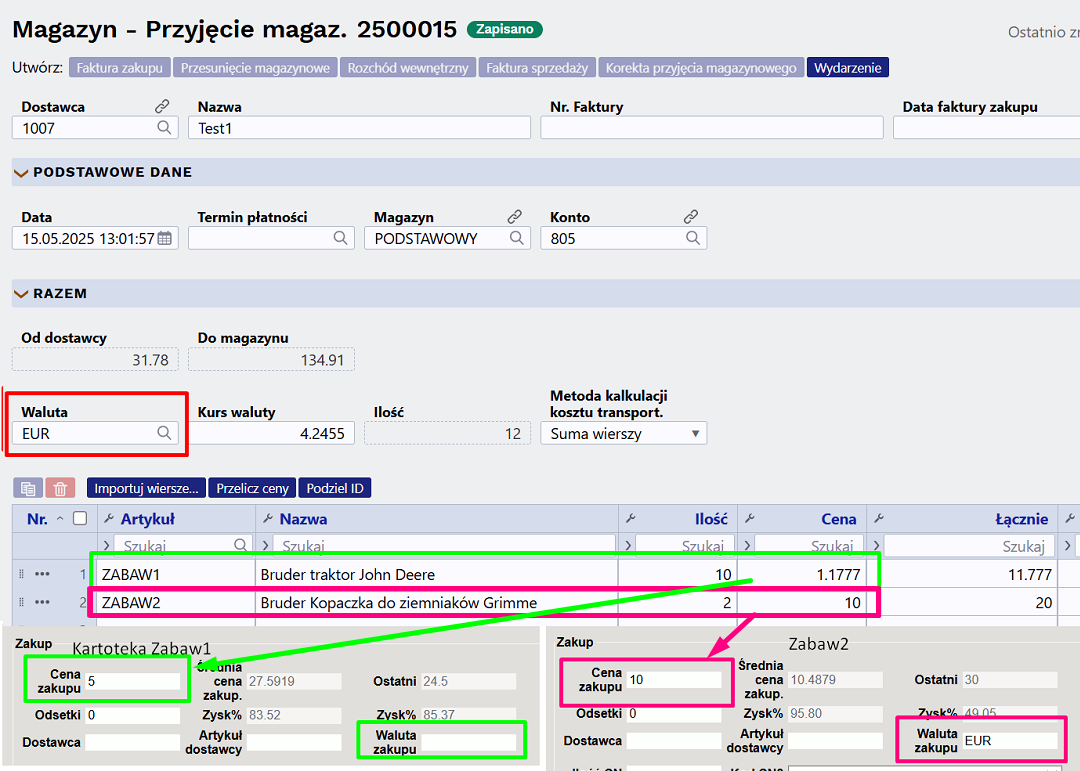Open calendar picker in the Data field
The height and width of the screenshot is (771, 1080).
[x=165, y=238]
